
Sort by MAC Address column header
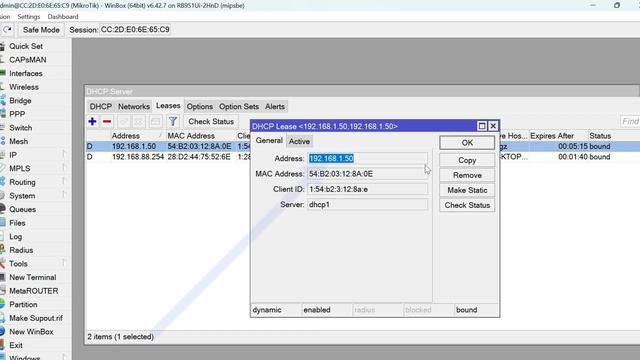[x=191, y=136]
